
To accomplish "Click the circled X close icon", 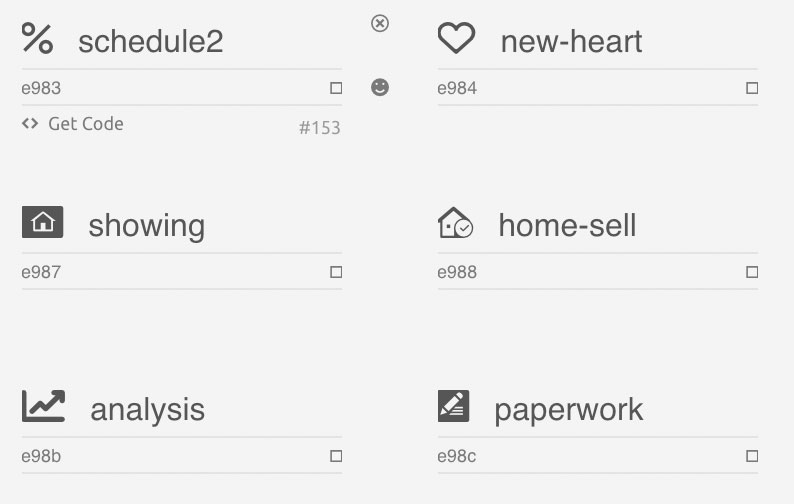I will pos(380,23).
